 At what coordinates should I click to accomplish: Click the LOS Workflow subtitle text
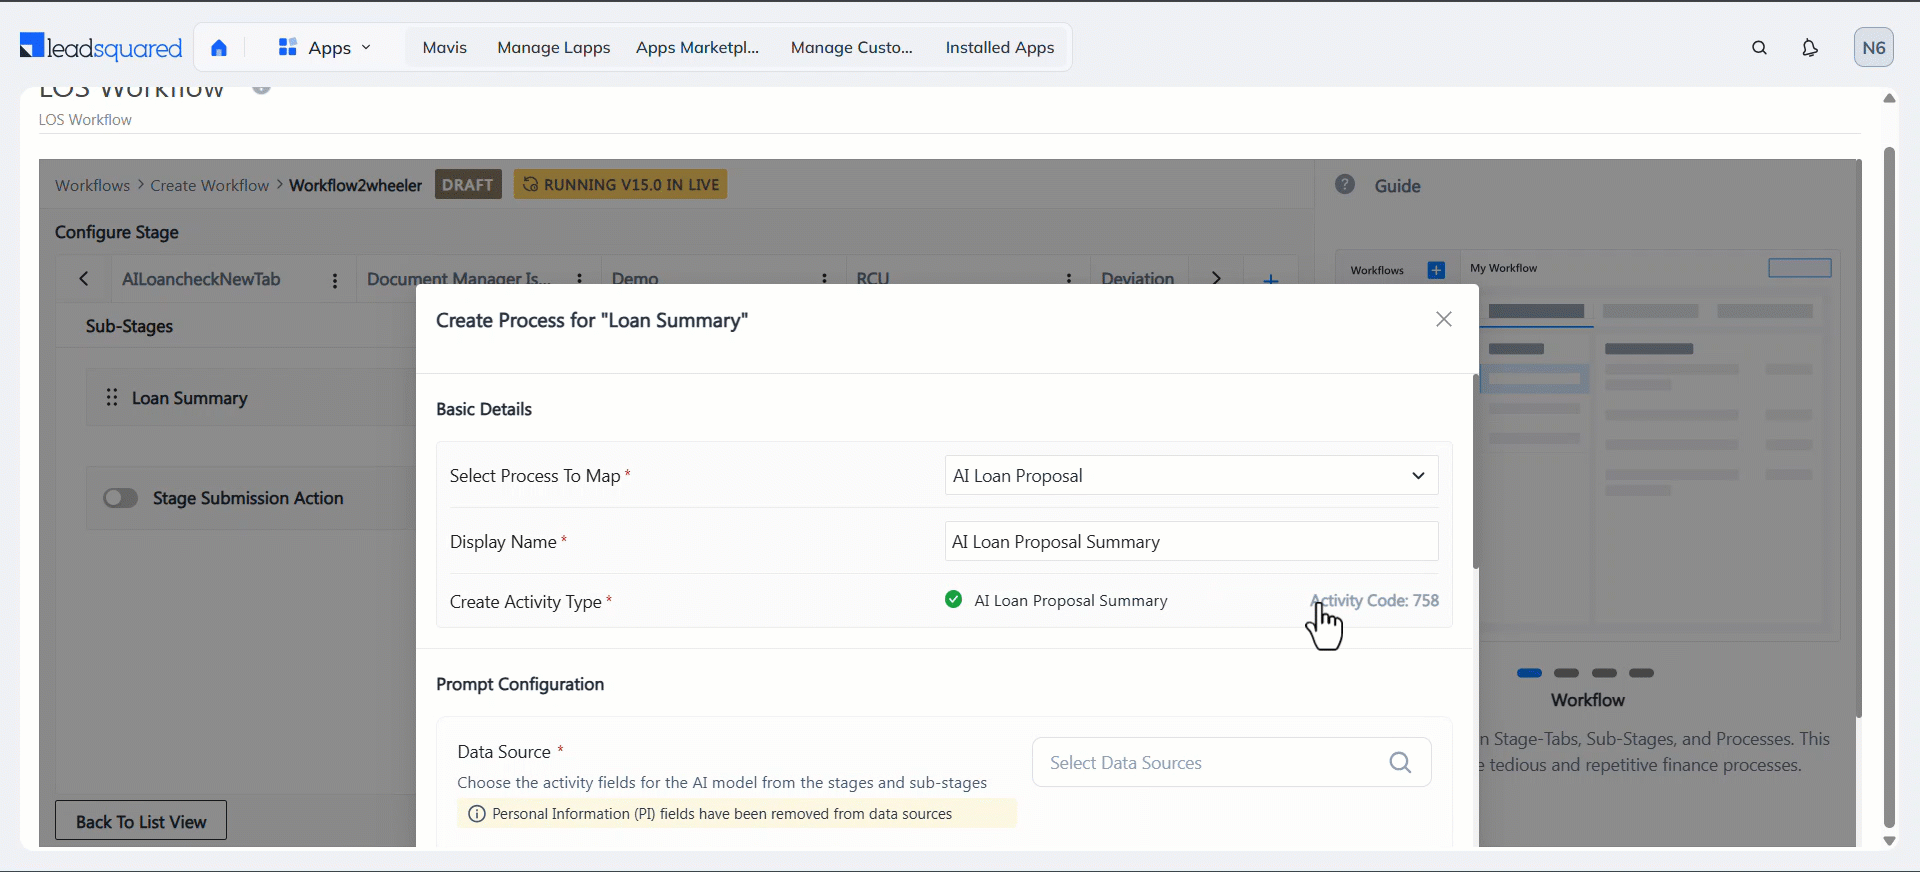(x=85, y=119)
